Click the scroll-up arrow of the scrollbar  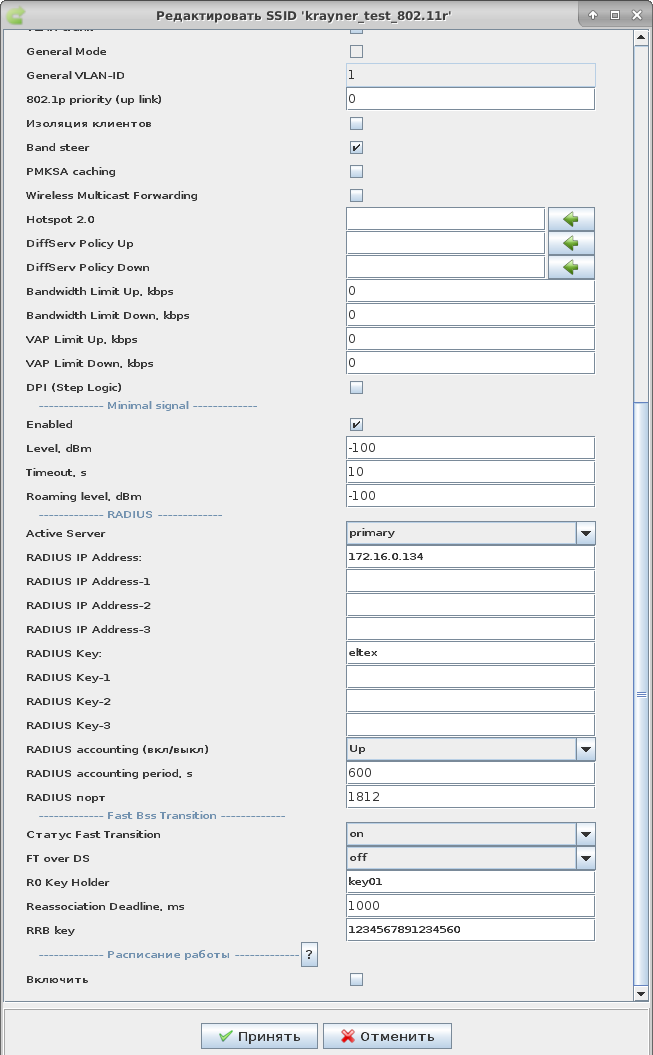point(641,38)
